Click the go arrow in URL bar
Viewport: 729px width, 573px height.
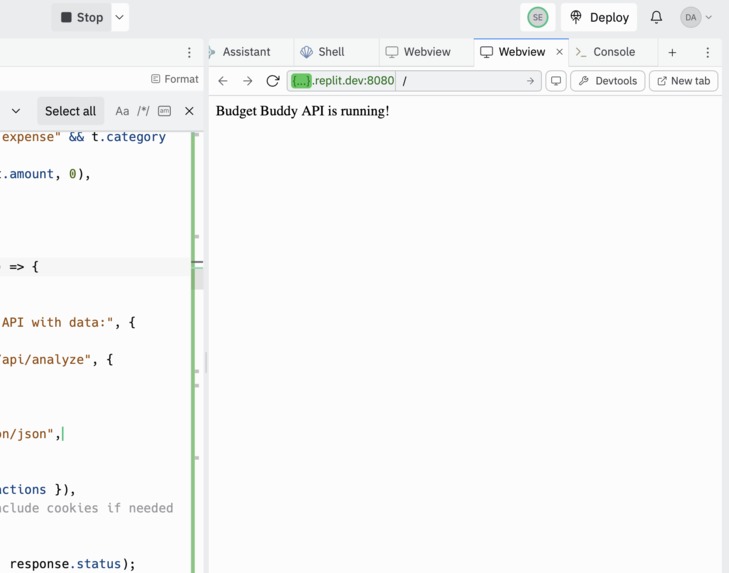click(530, 81)
